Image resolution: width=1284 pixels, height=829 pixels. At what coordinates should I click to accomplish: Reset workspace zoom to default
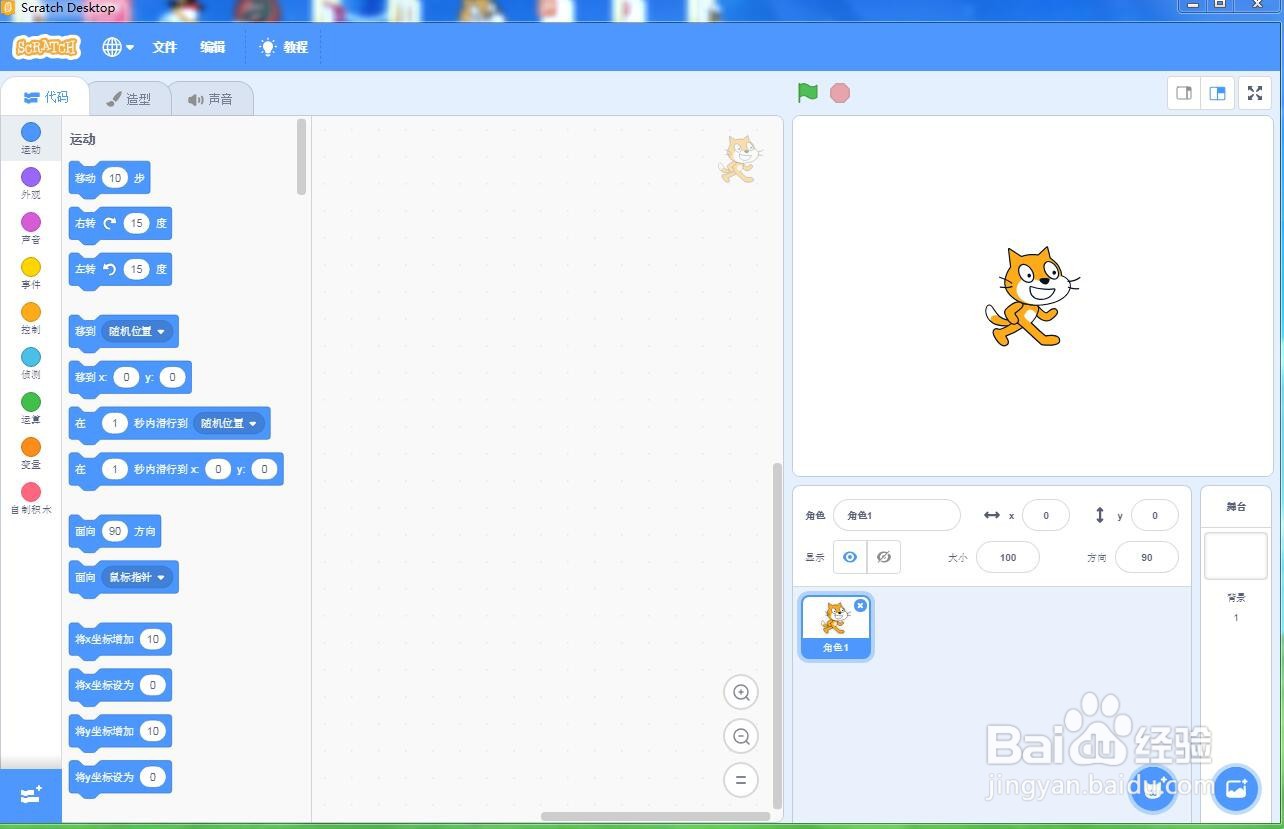pyautogui.click(x=741, y=780)
